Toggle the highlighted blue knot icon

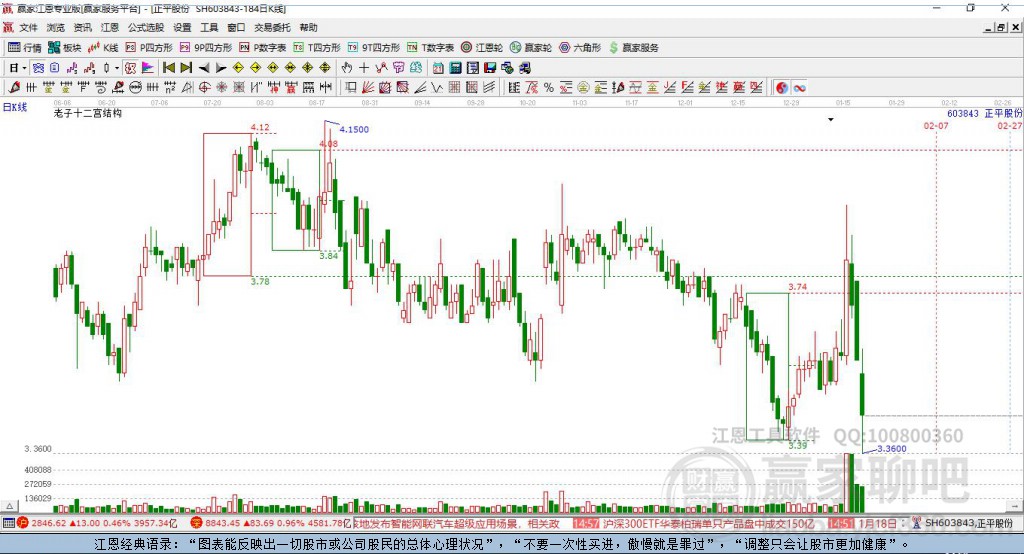tap(38, 68)
